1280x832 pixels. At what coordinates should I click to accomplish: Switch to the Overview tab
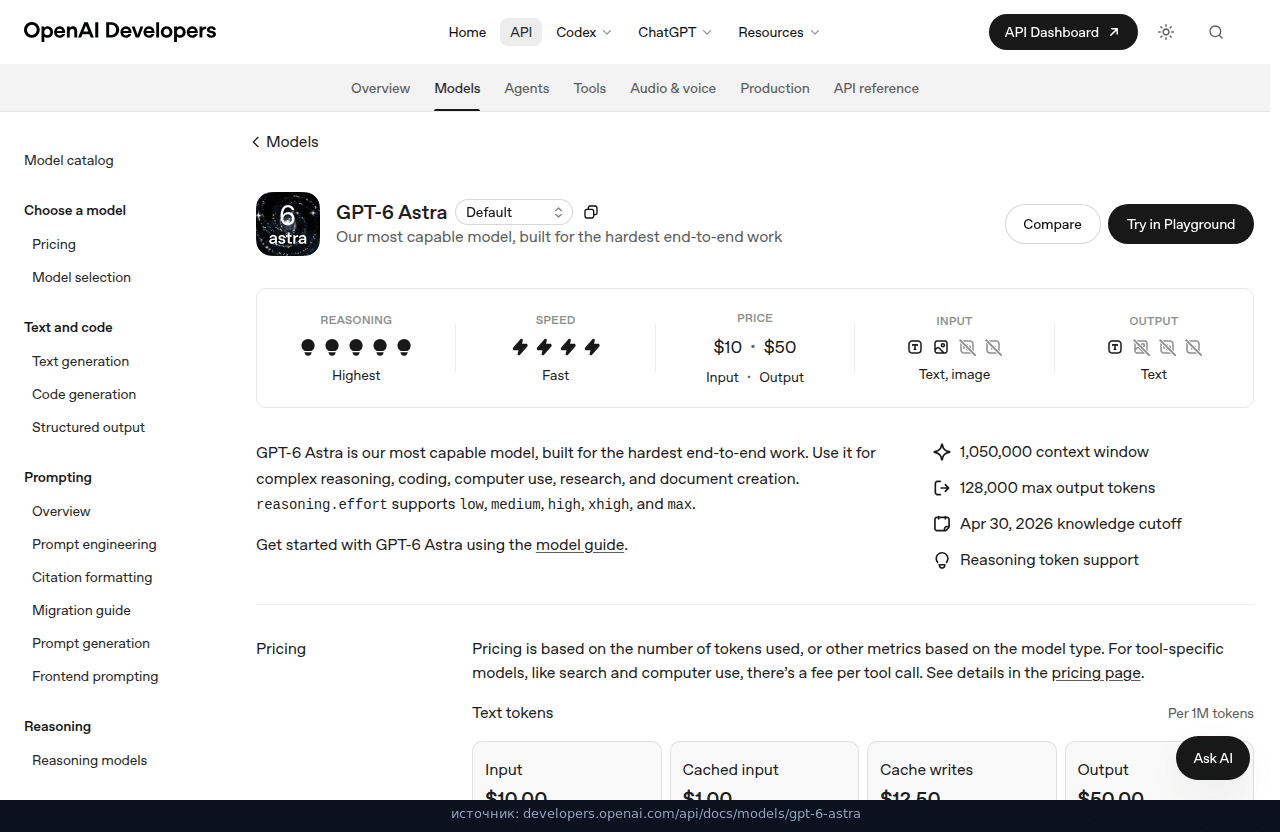pos(380,88)
